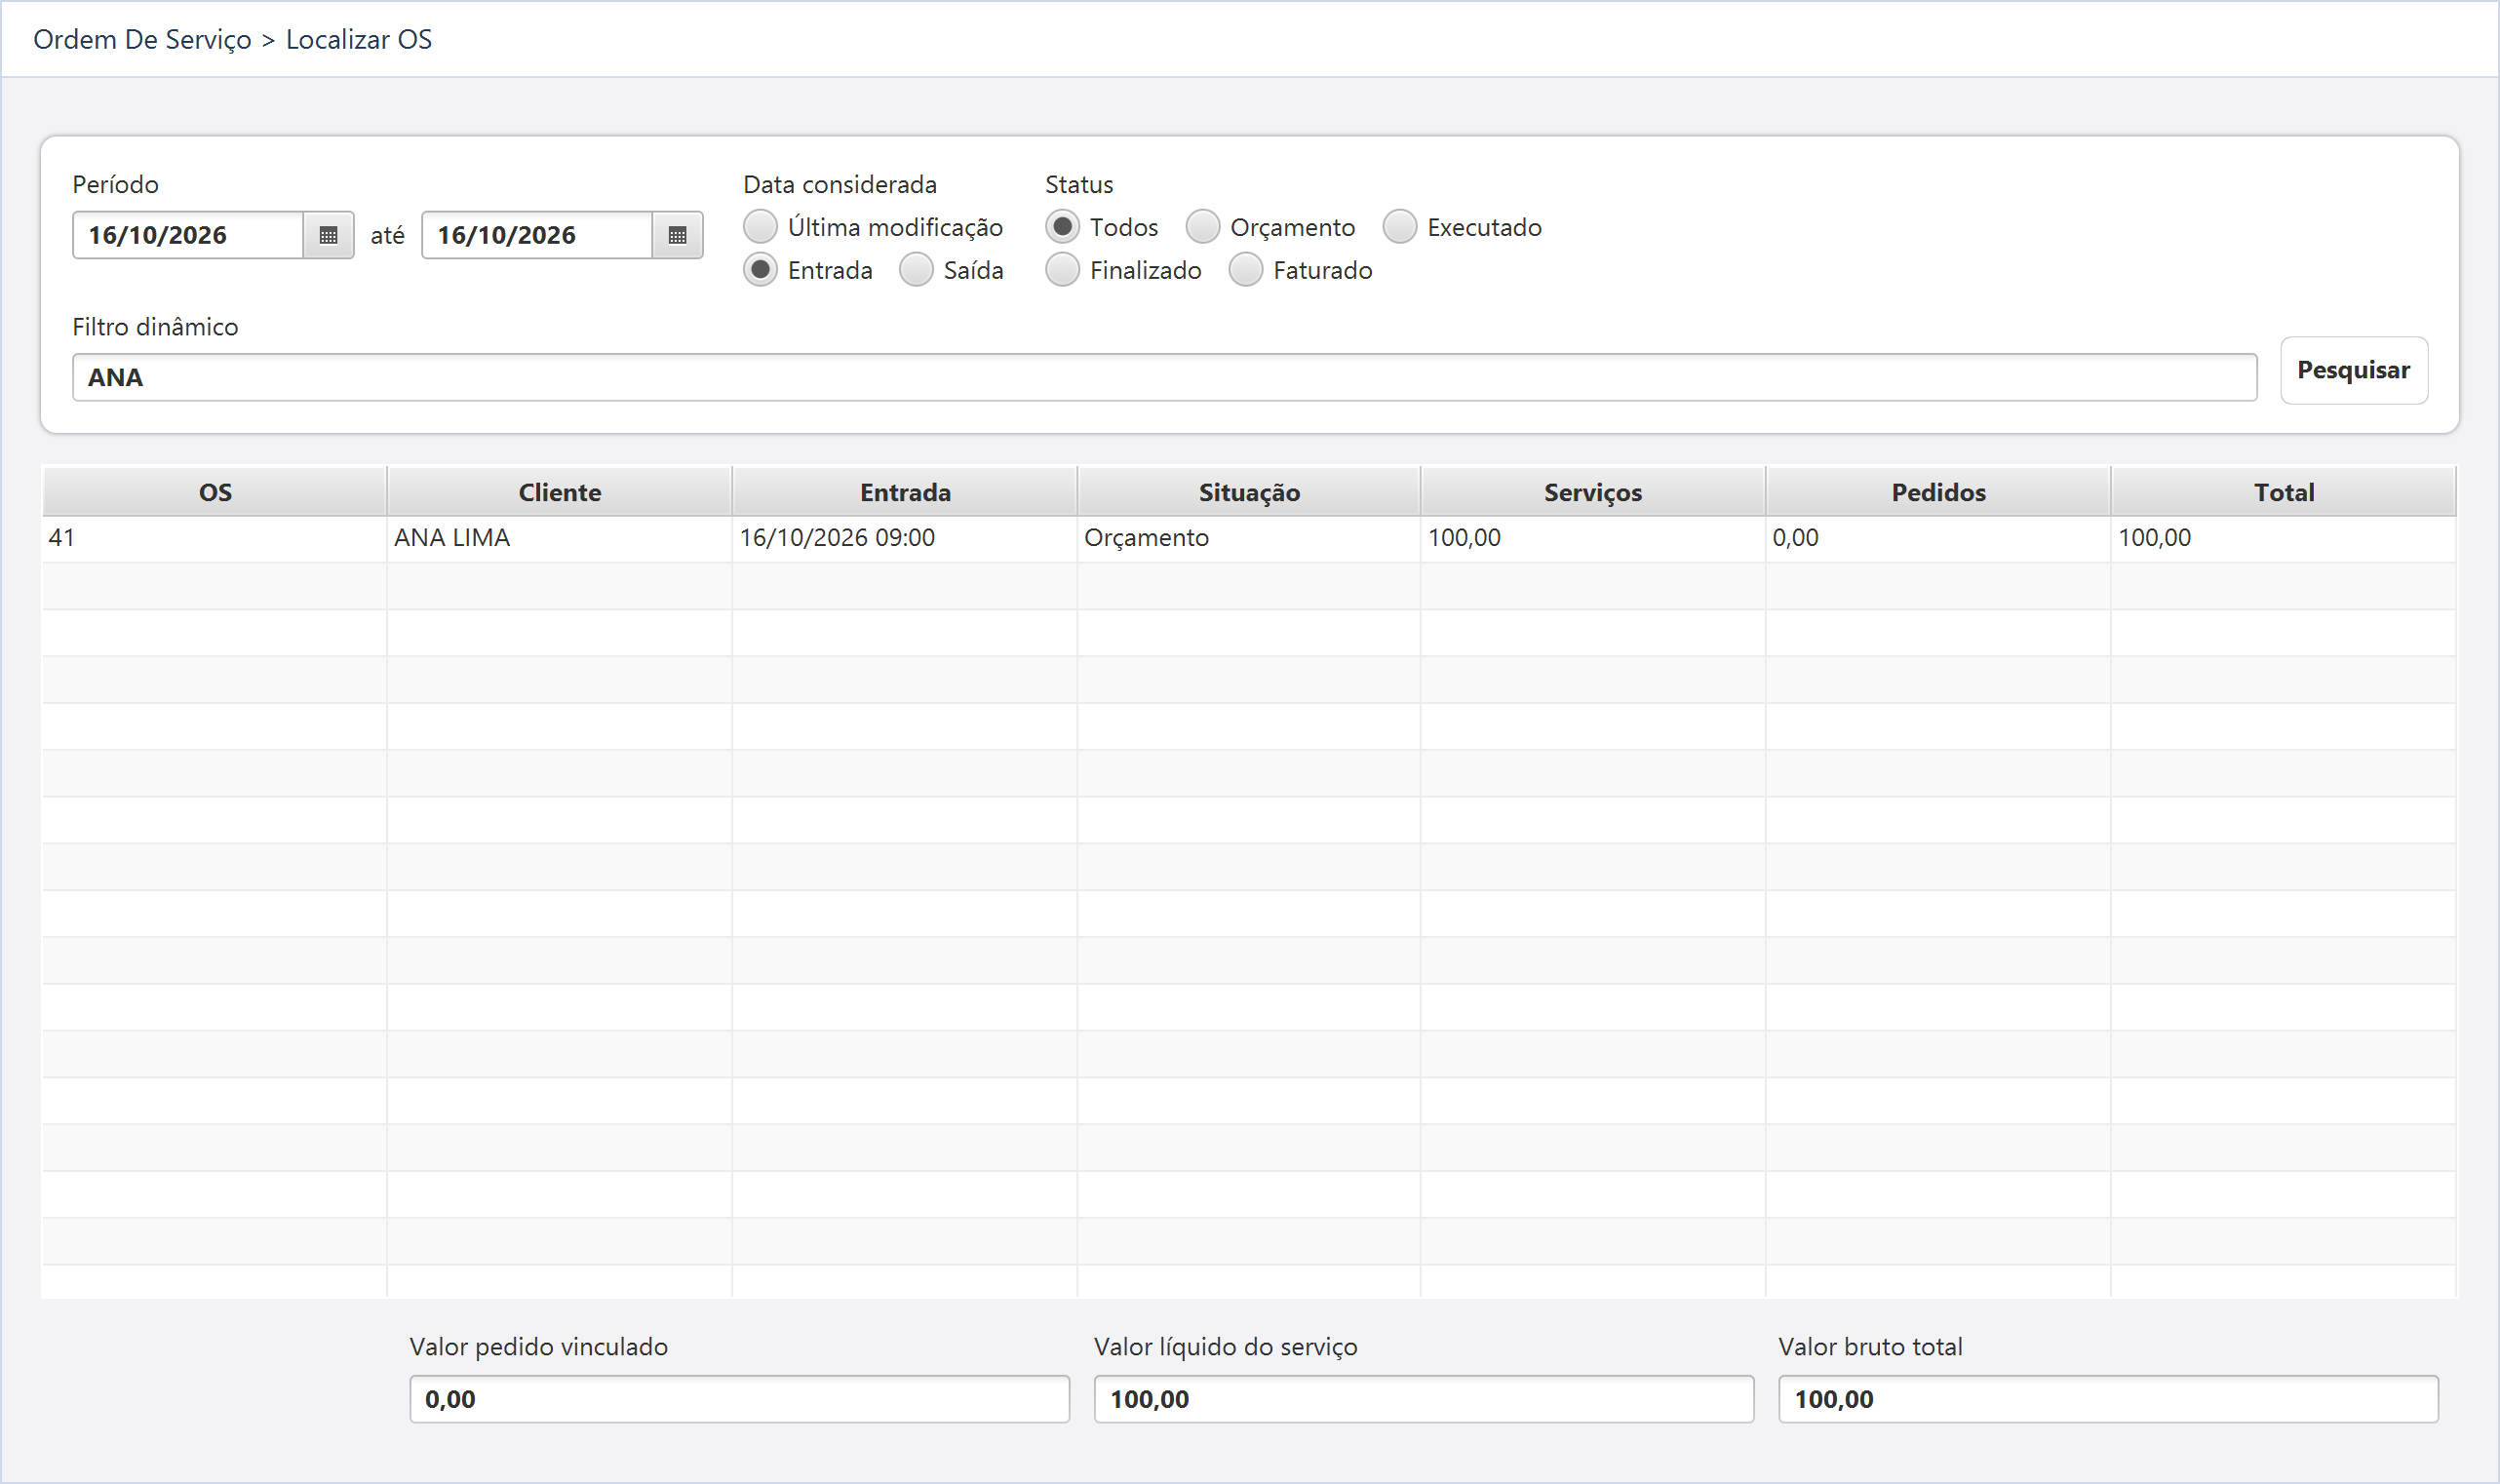
Task: Select OS number 41 cell
Action: pyautogui.click(x=214, y=538)
